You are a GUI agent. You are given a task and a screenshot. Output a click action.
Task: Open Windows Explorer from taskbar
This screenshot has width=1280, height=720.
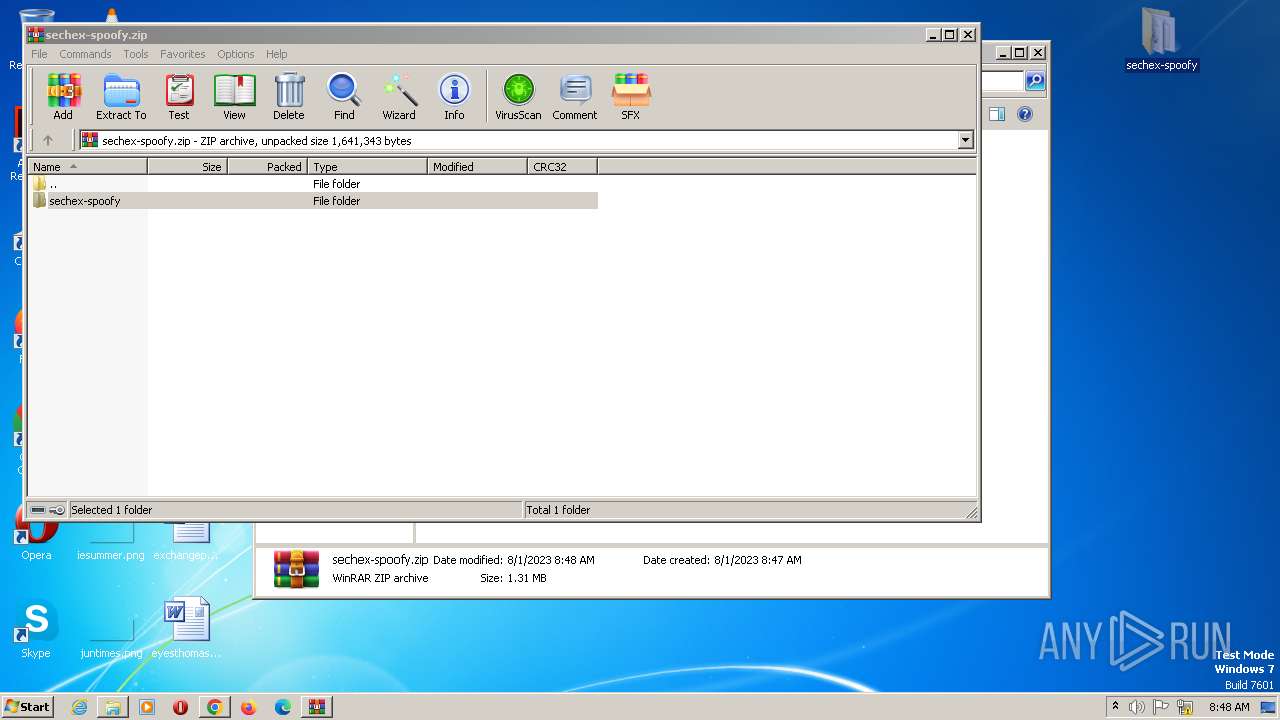[x=113, y=707]
